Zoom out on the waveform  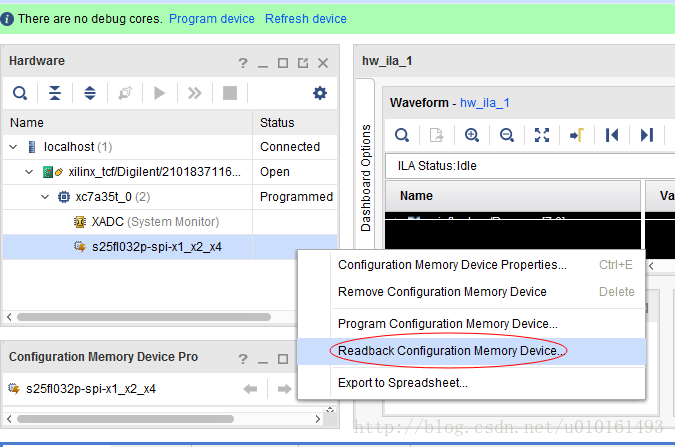click(507, 135)
